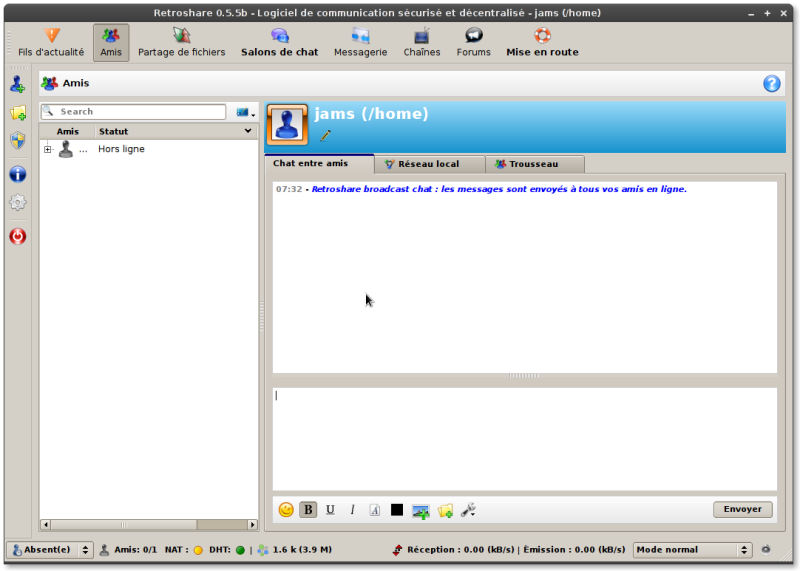Click the add file folder icon in chat toolbar
This screenshot has height=571, width=800.
click(445, 510)
